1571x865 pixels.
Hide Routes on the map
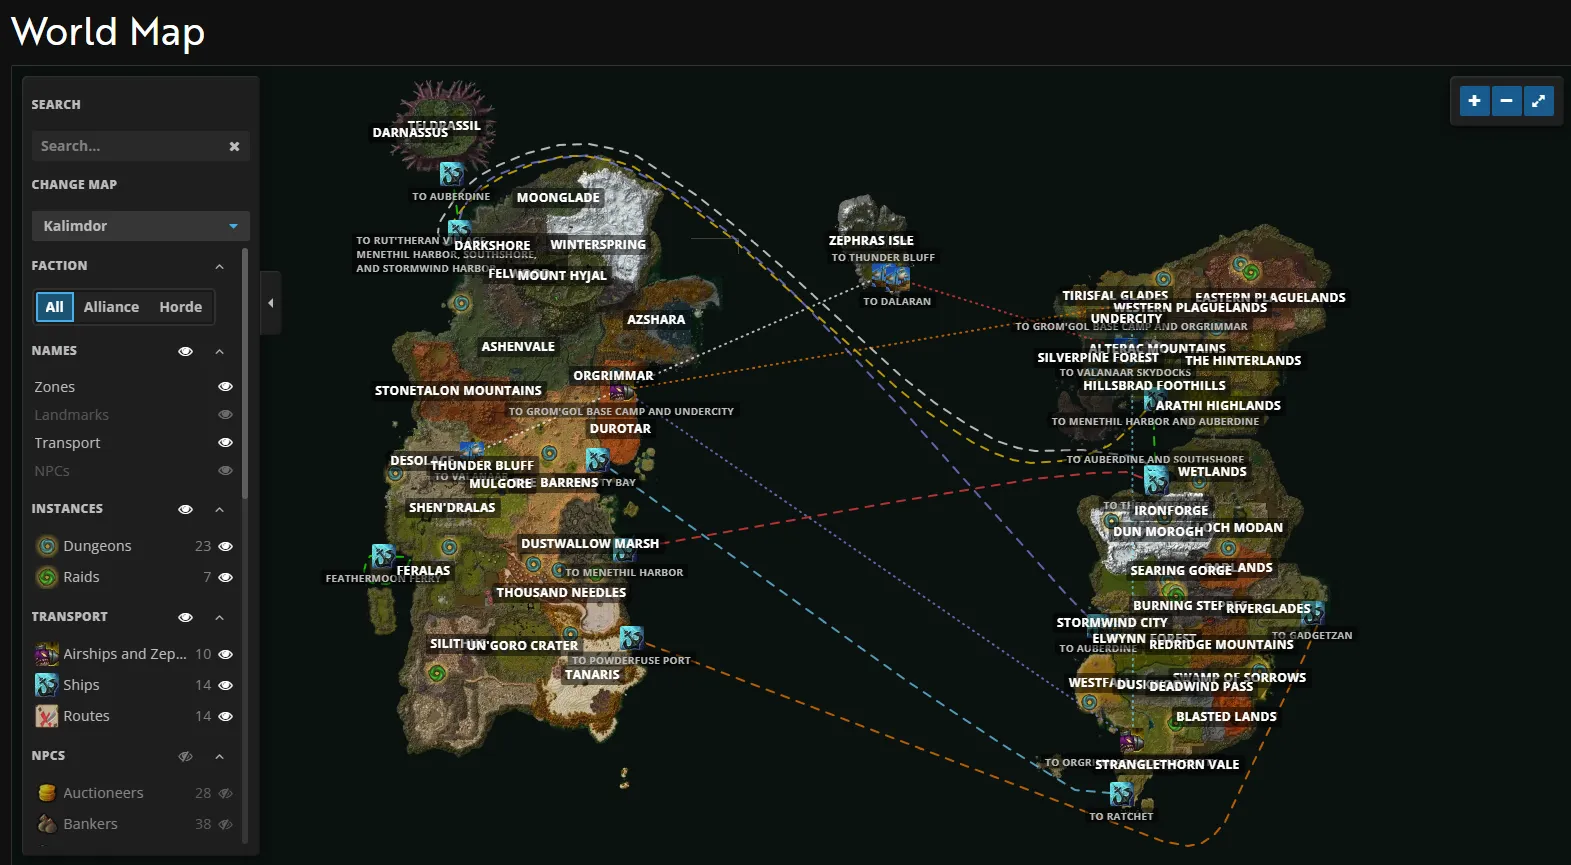225,716
